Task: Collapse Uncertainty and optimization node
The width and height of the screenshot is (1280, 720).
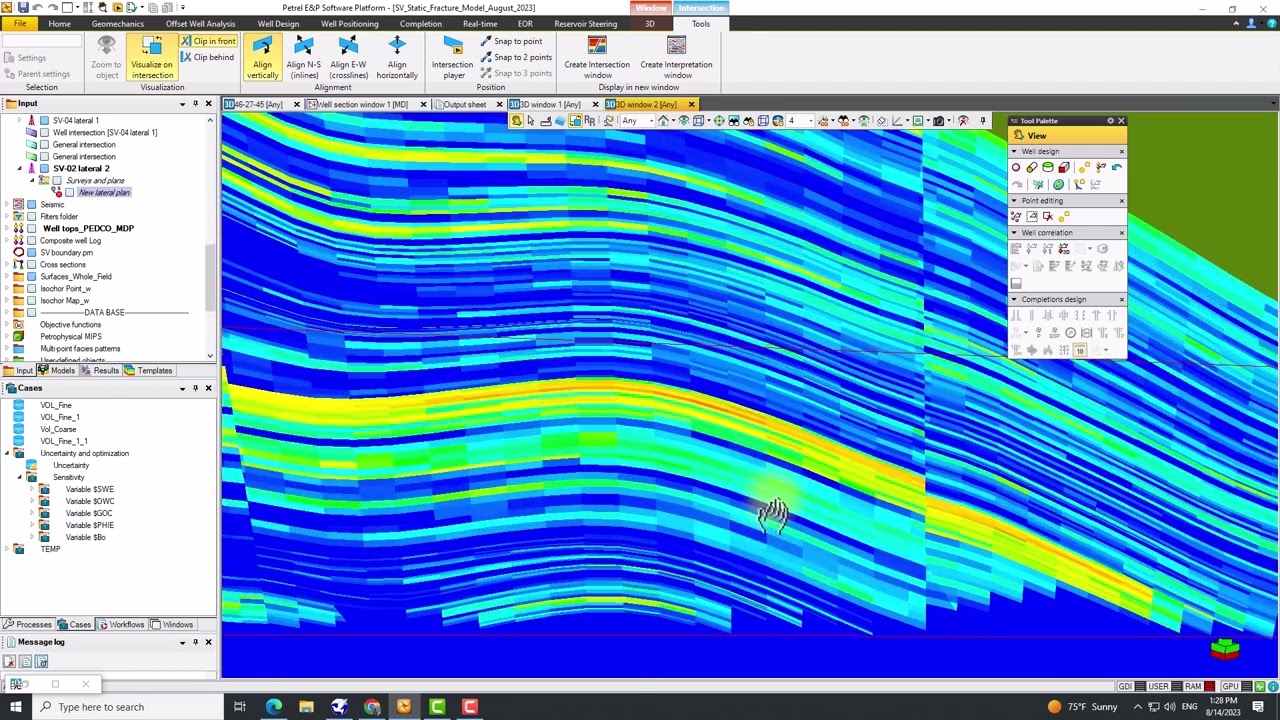Action: click(x=7, y=453)
